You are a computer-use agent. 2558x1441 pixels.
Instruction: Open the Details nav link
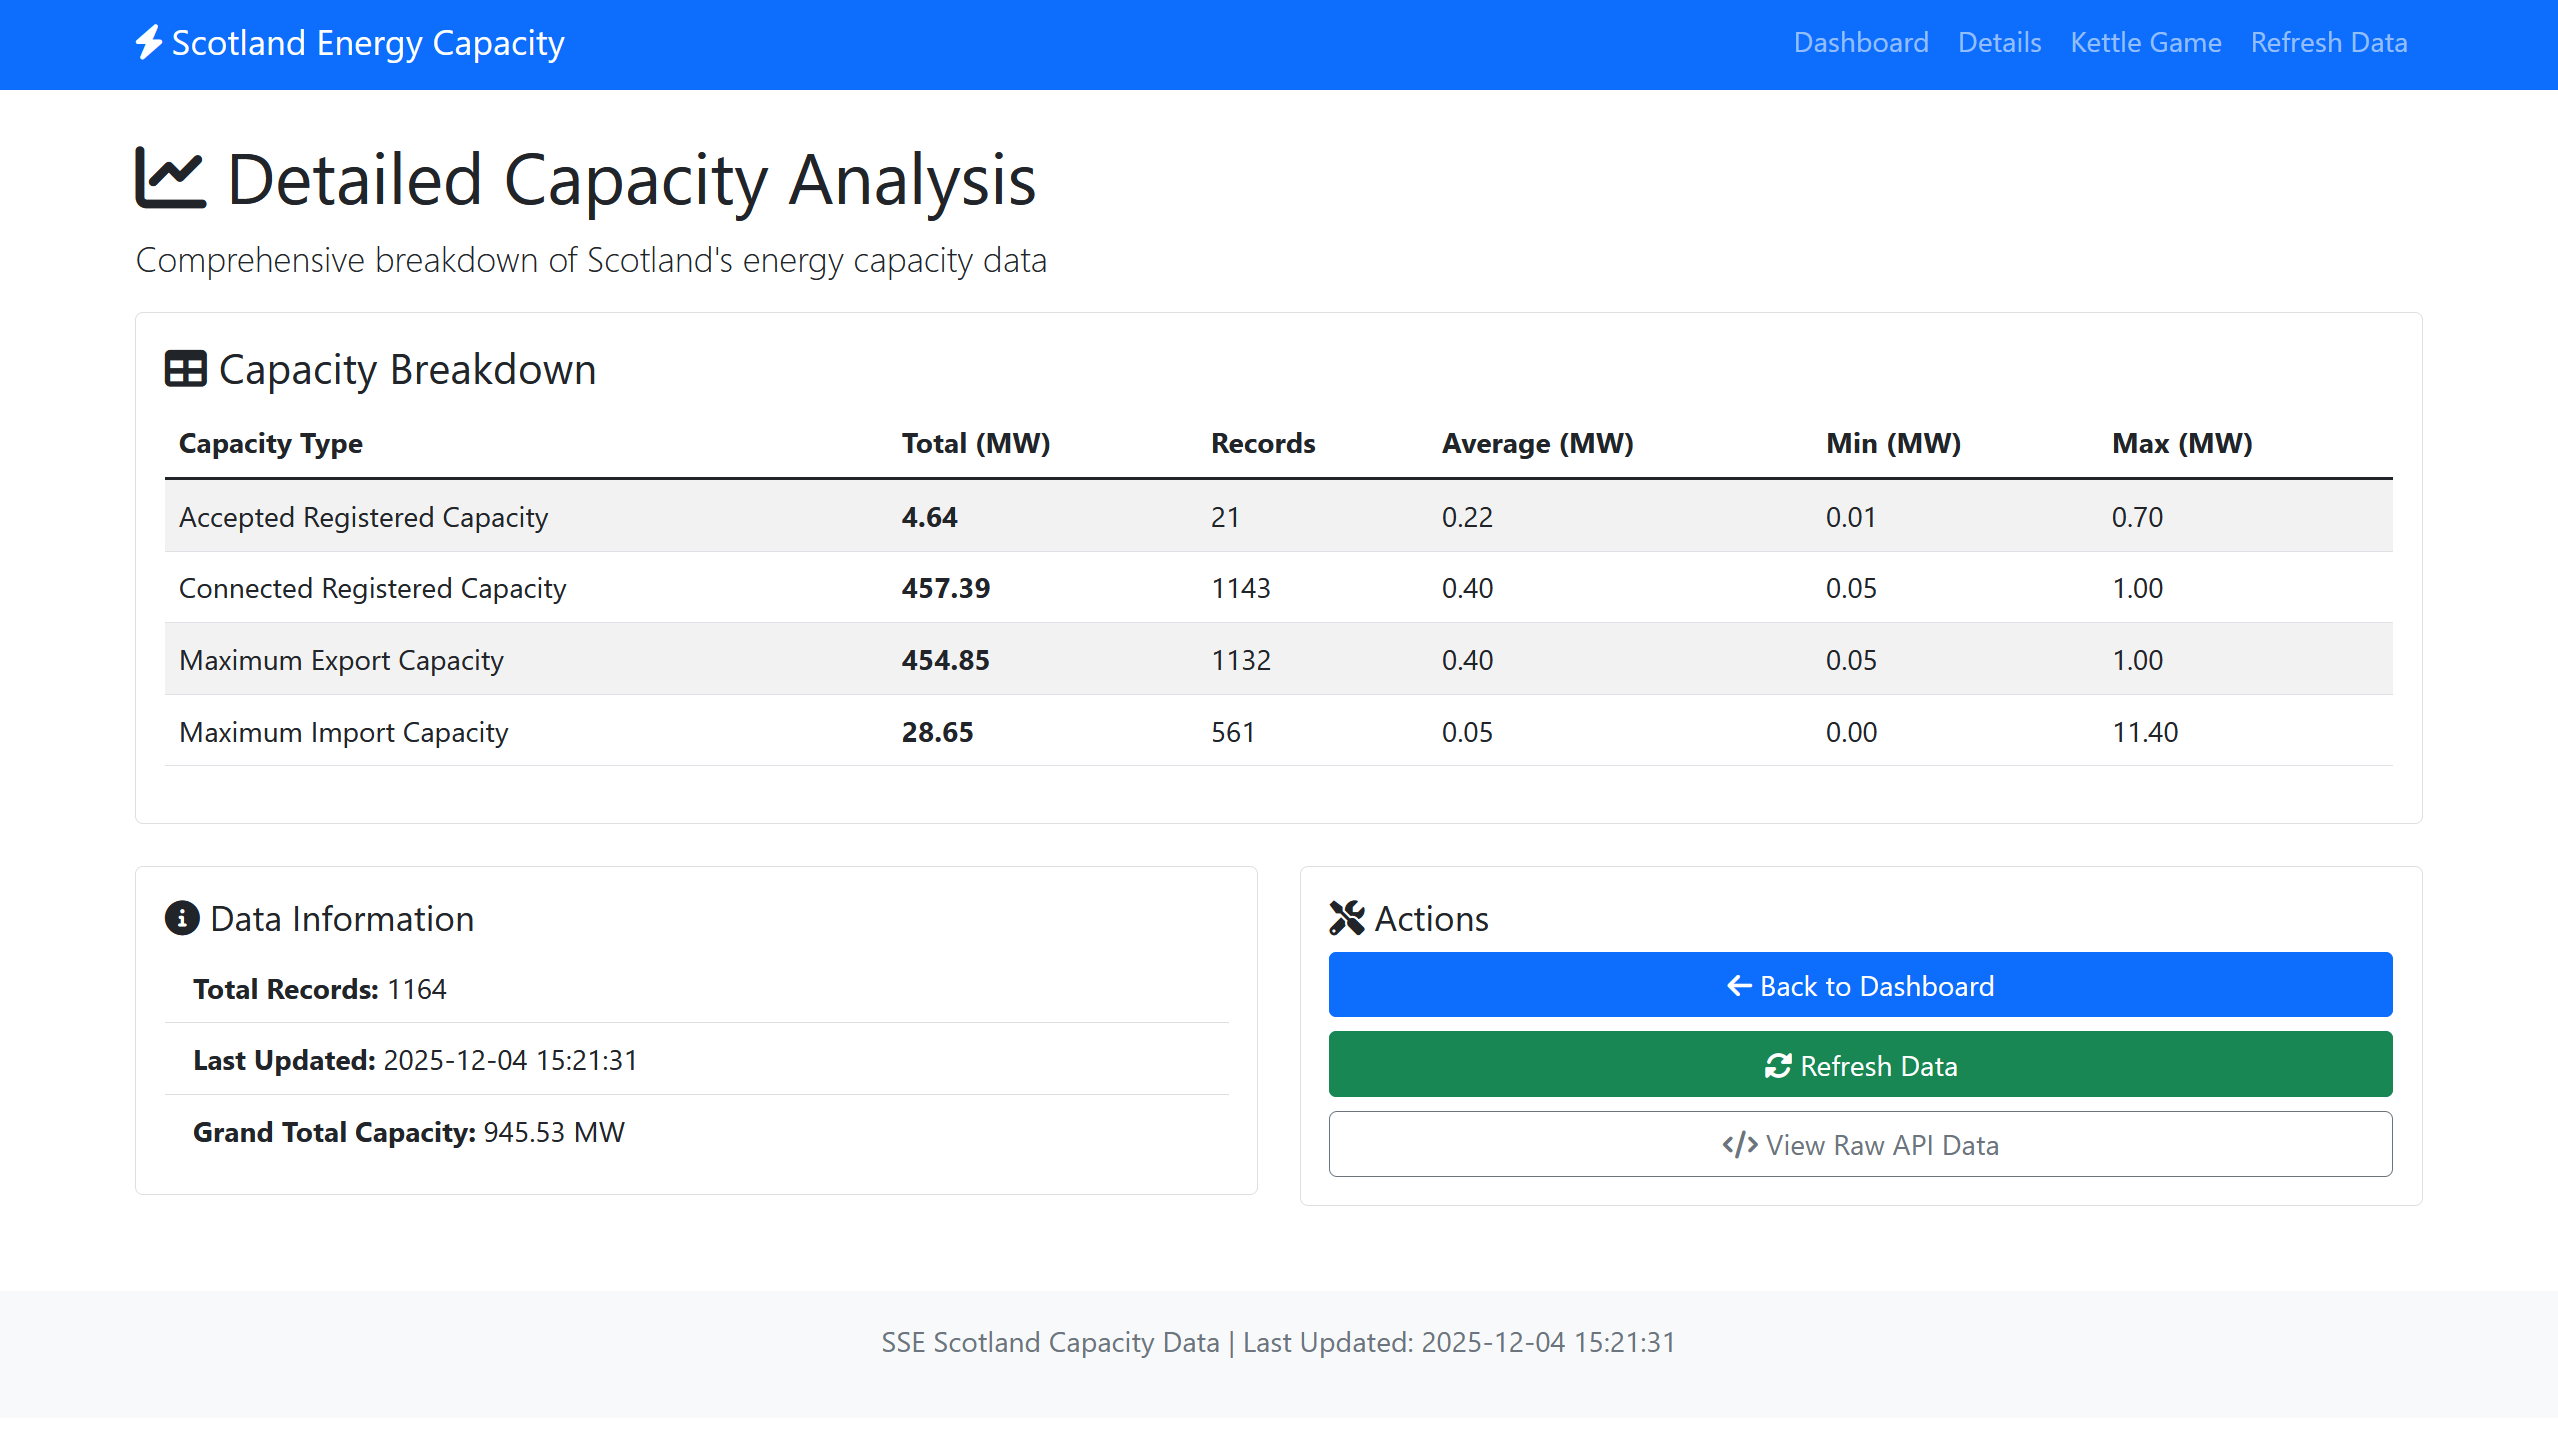(x=1999, y=43)
